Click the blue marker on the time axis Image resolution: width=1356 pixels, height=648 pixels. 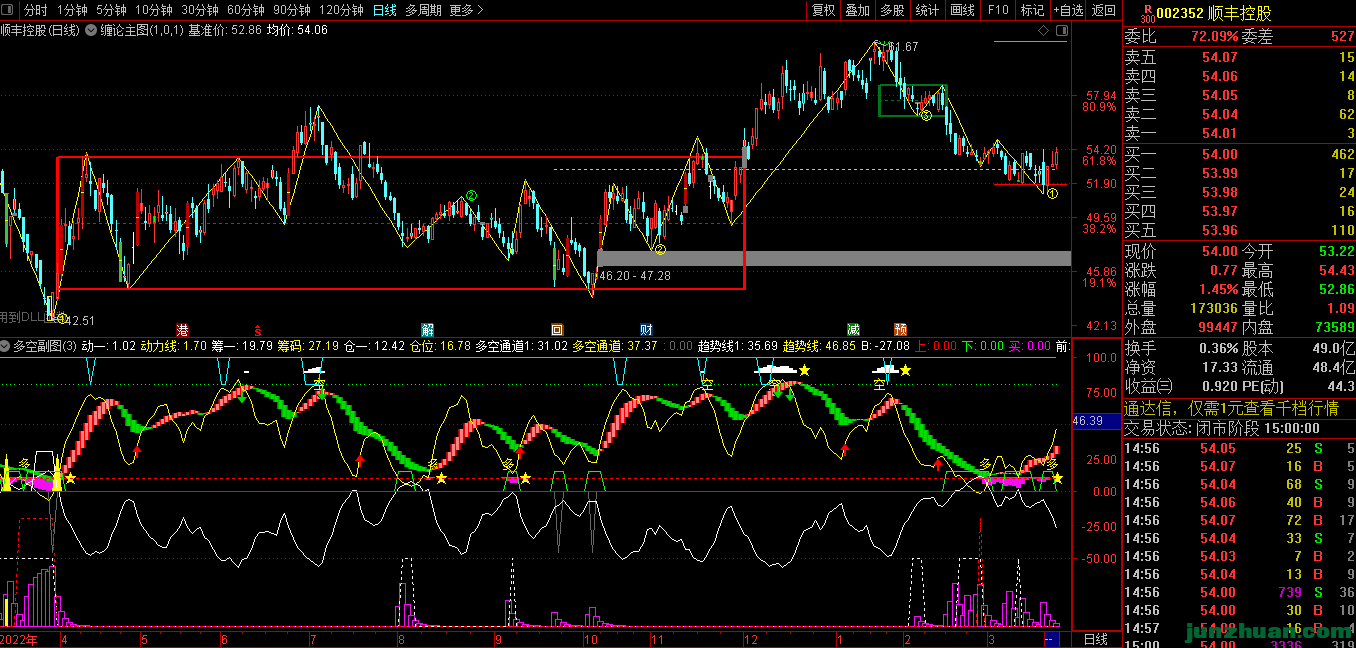[1050, 639]
